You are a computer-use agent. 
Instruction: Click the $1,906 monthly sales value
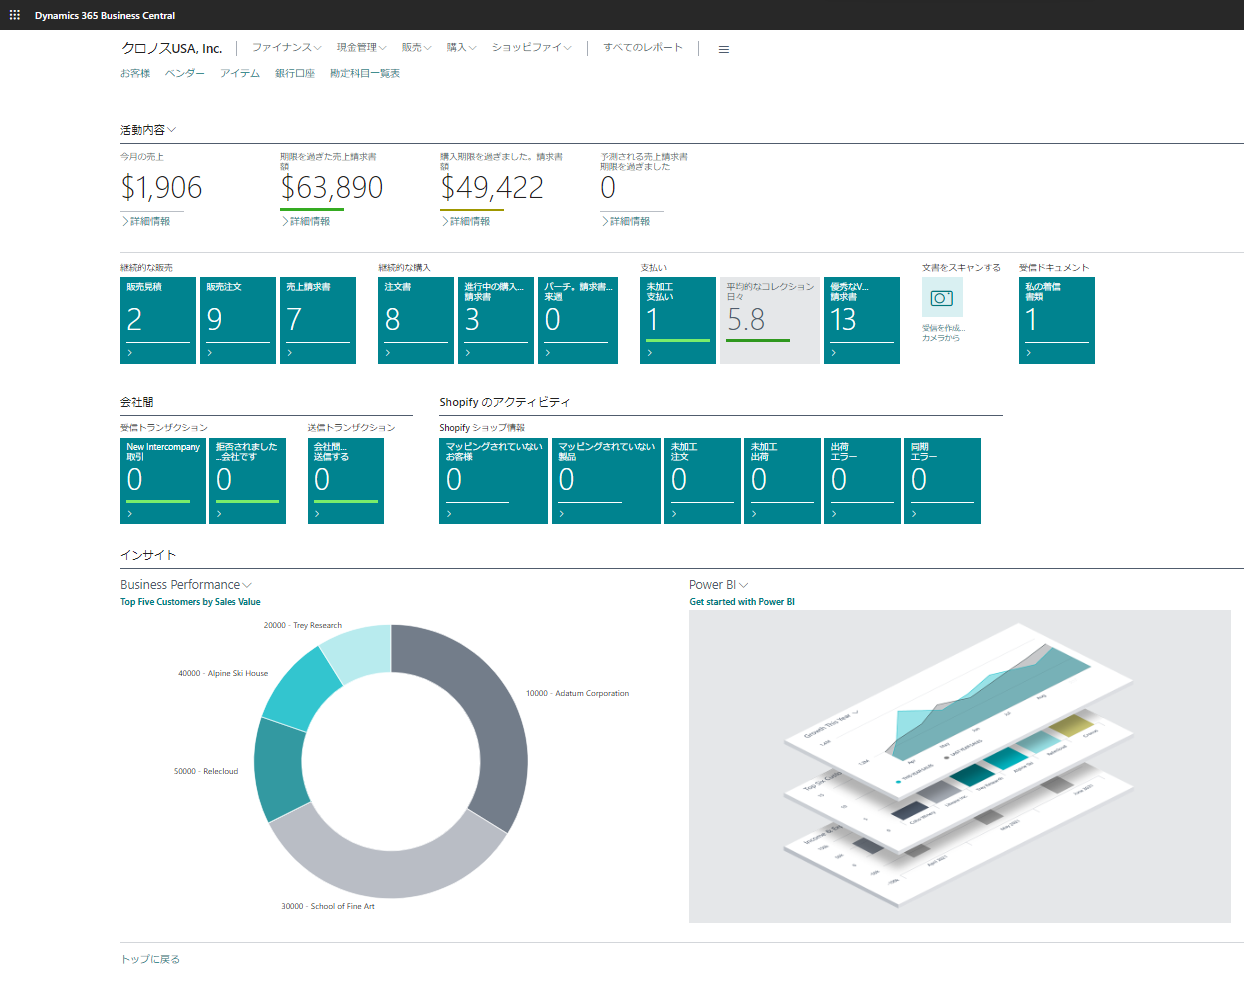(x=162, y=188)
